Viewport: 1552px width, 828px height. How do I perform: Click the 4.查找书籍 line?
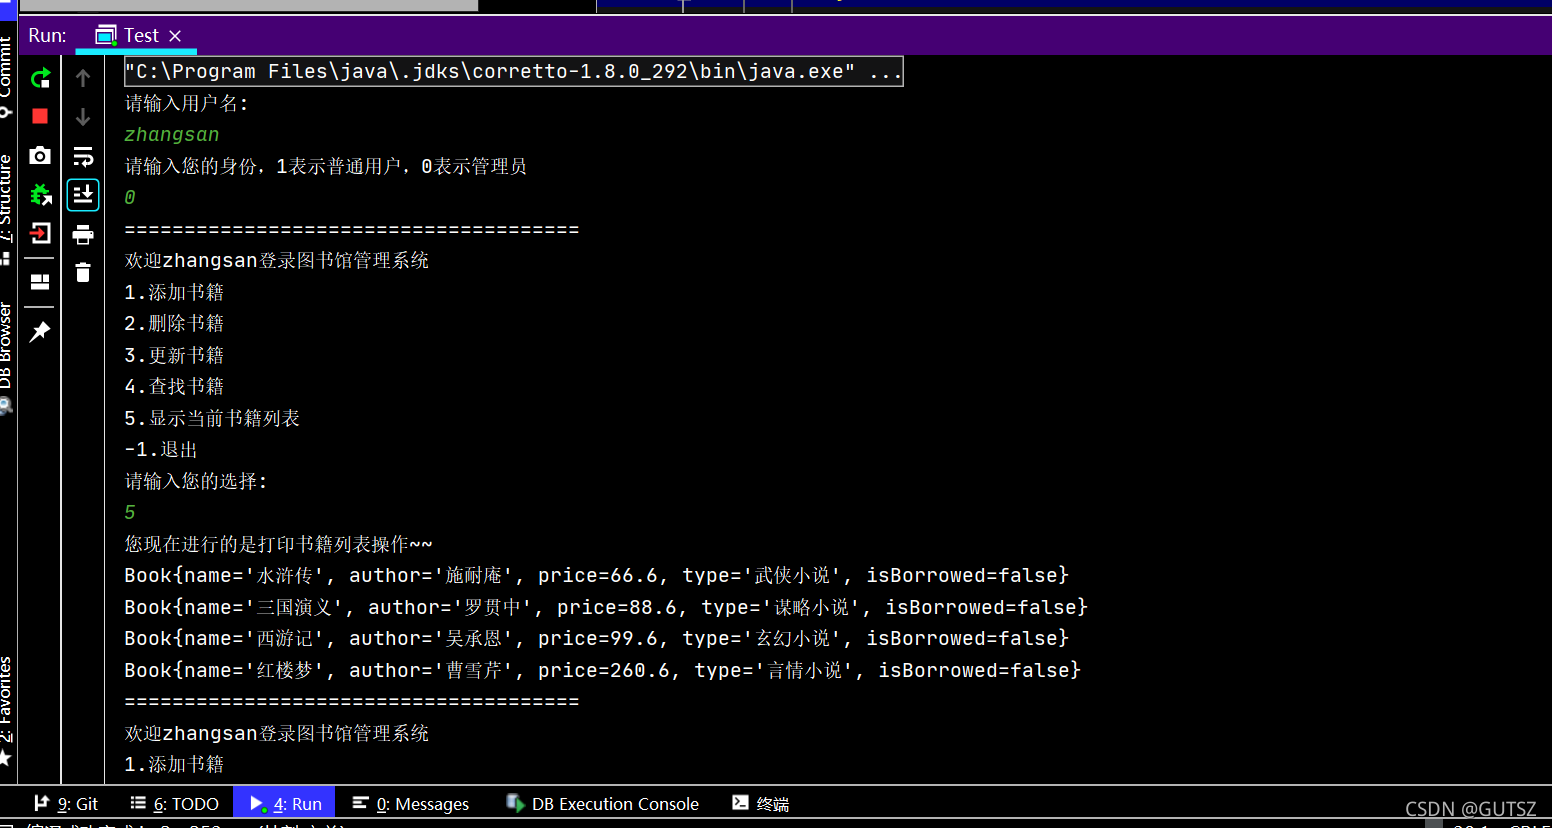coord(174,386)
